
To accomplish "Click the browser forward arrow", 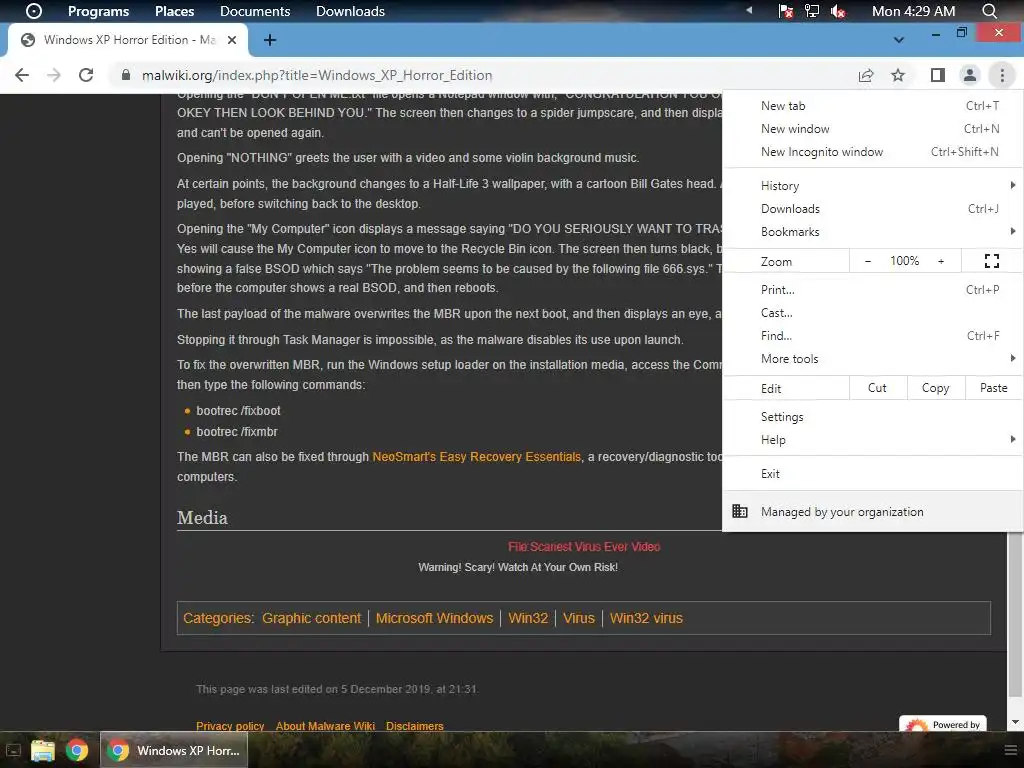I will click(54, 75).
